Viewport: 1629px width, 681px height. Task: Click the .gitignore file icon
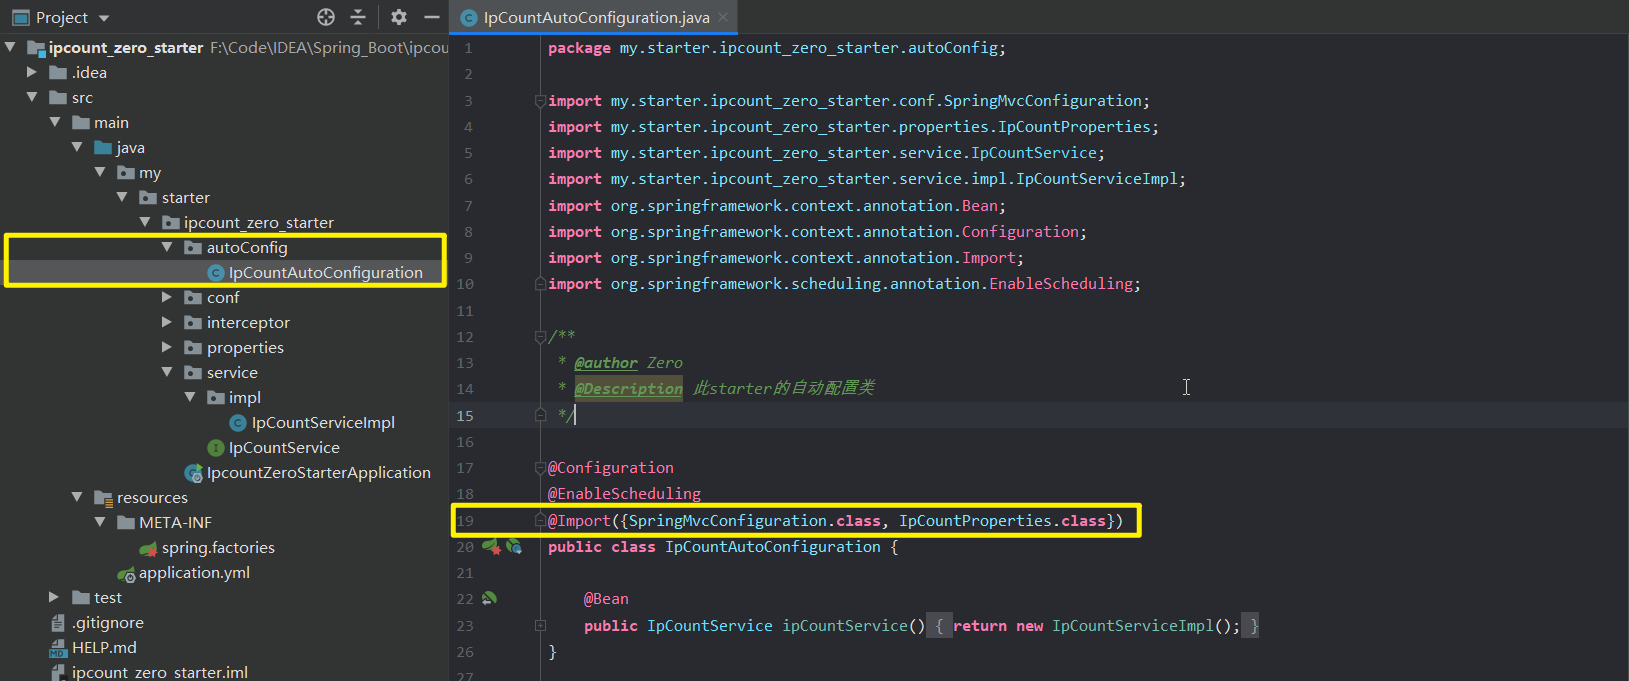[x=58, y=623]
